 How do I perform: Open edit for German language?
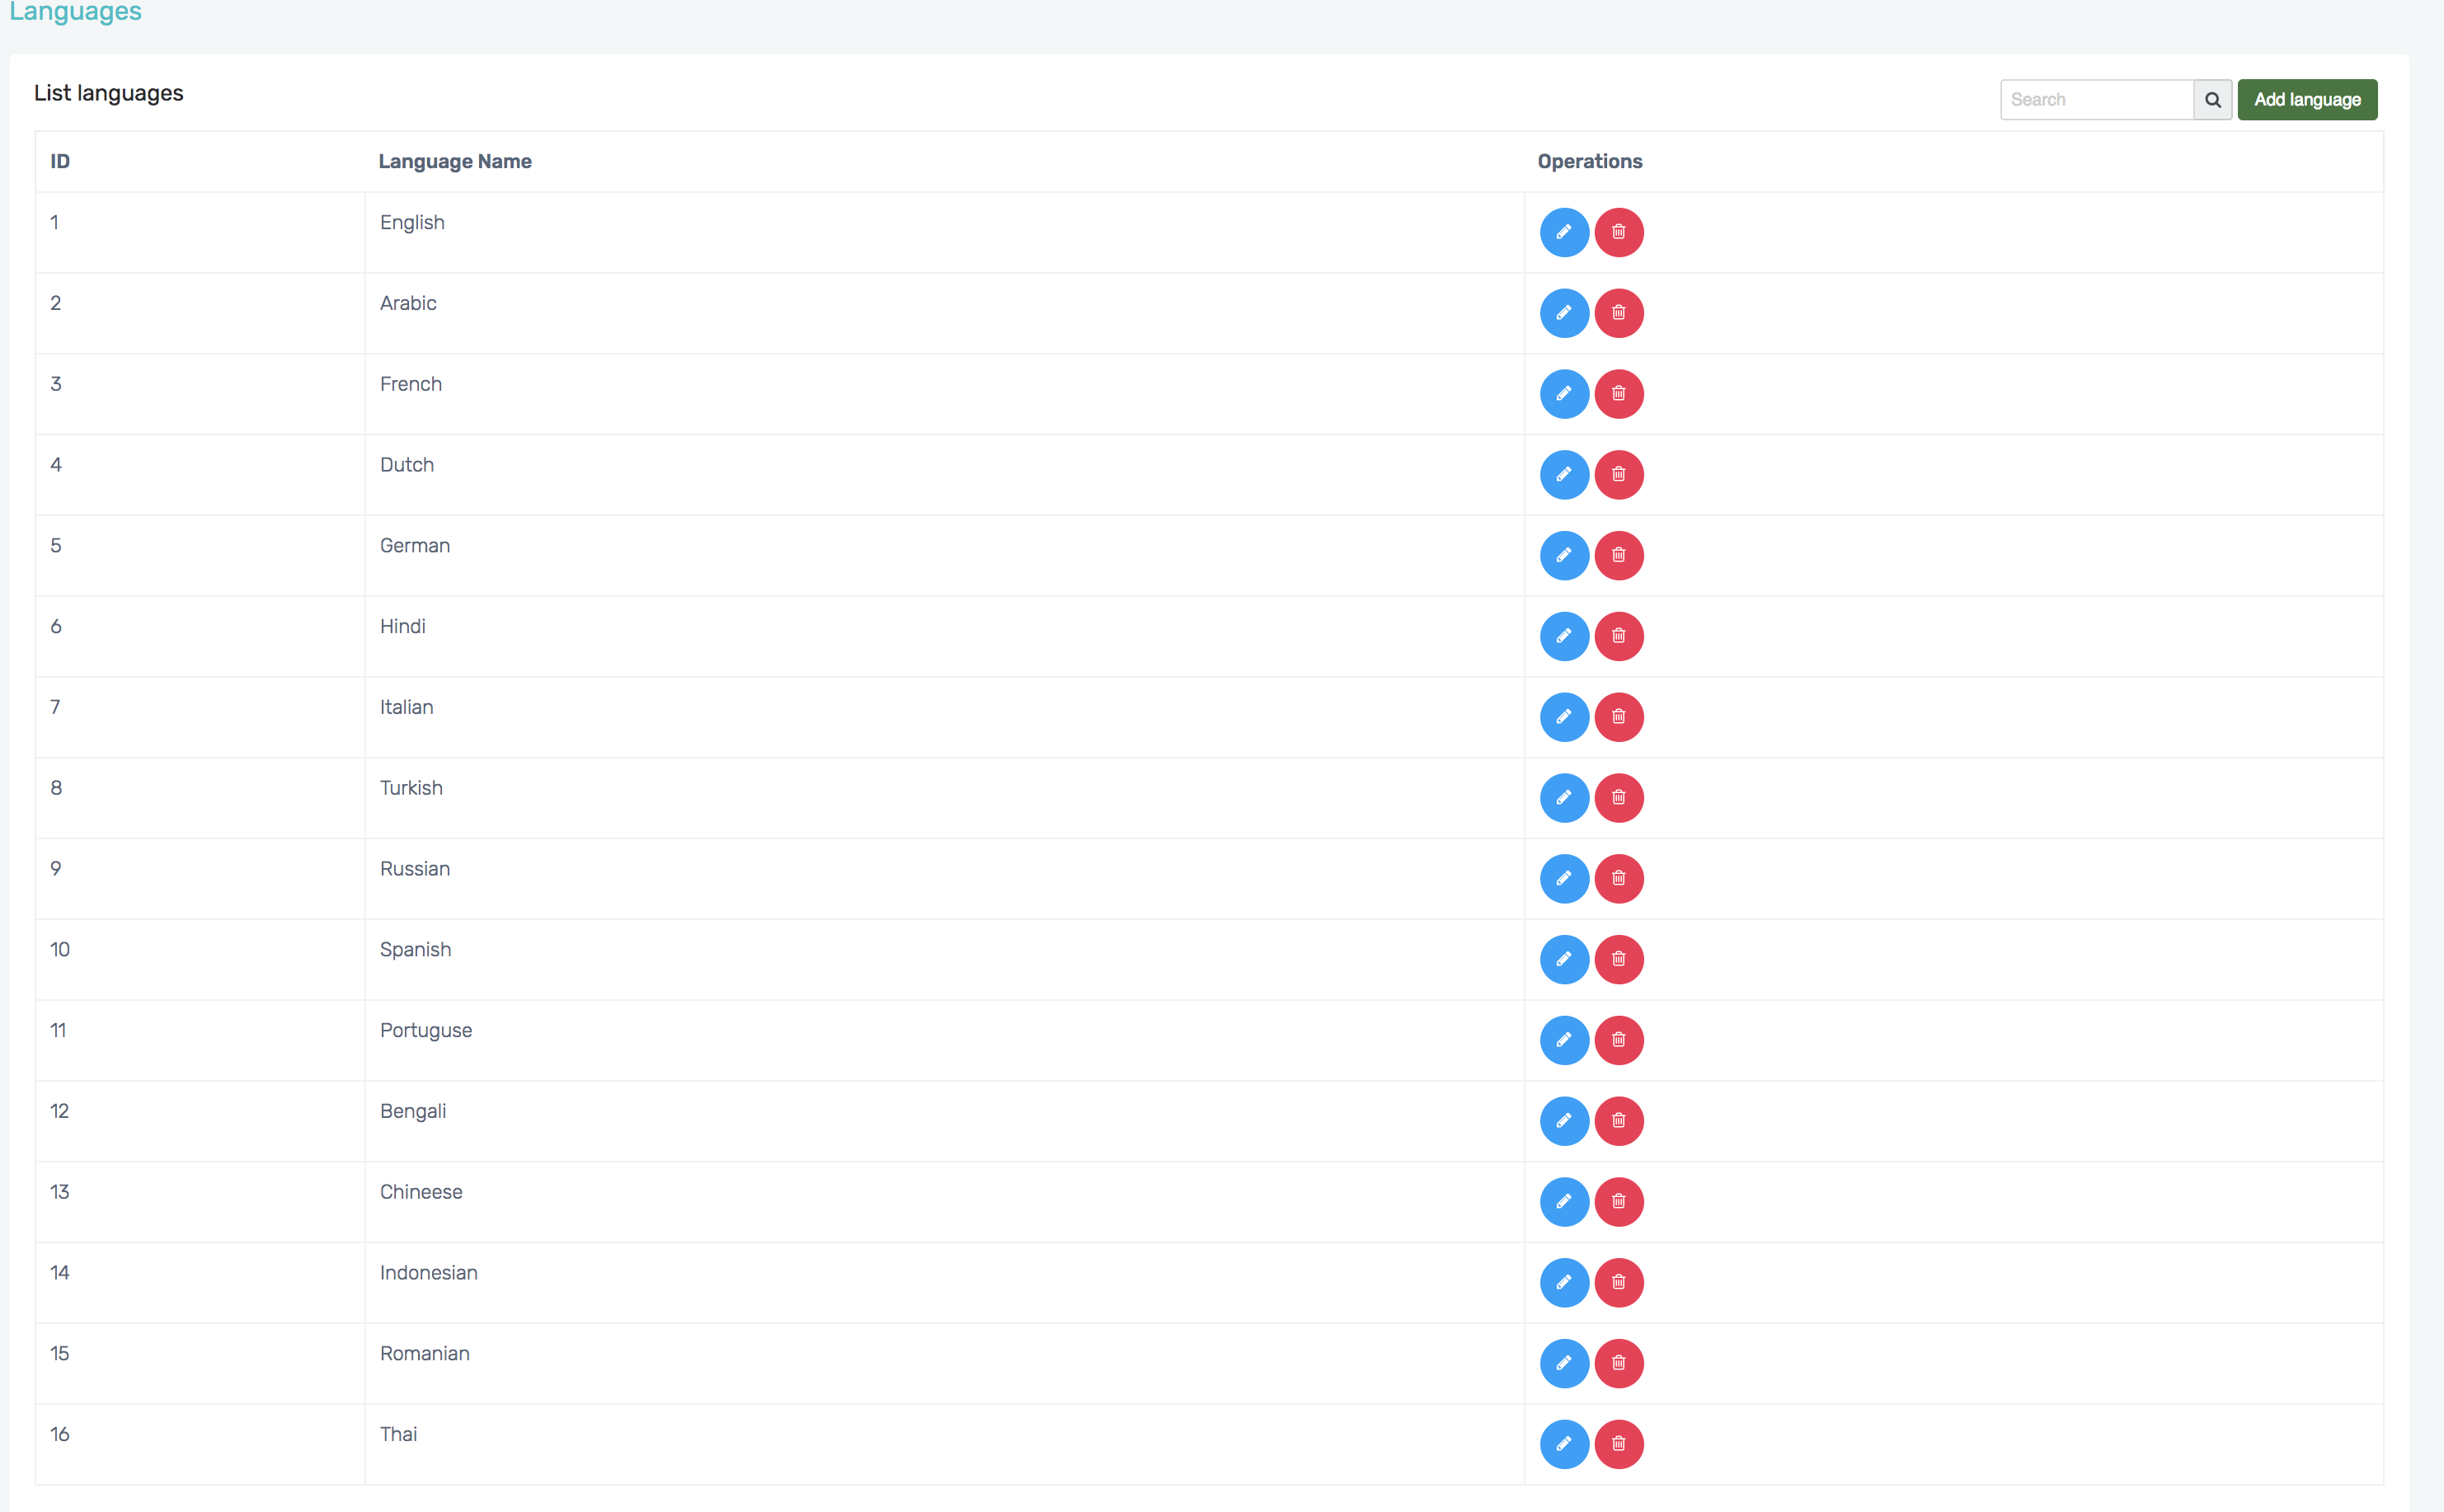click(x=1564, y=555)
